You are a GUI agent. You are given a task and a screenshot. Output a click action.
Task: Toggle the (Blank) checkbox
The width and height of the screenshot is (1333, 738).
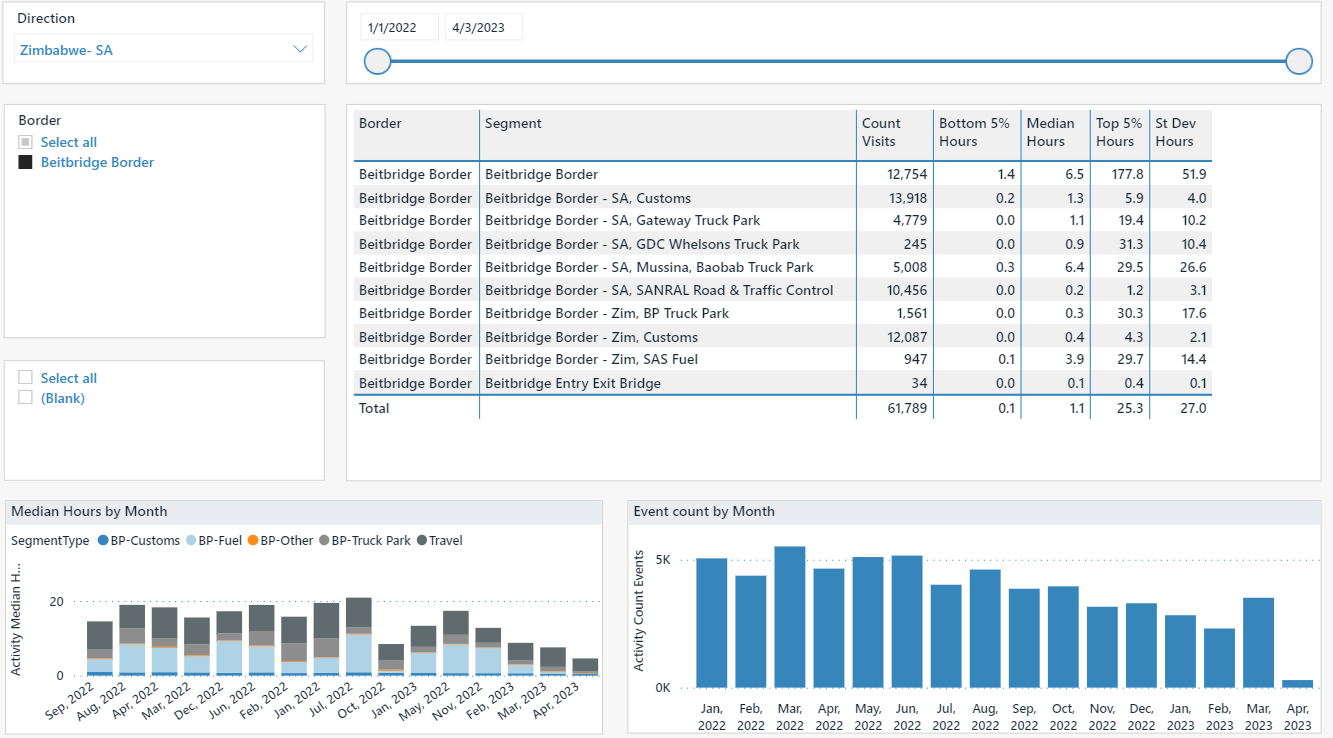[26, 398]
